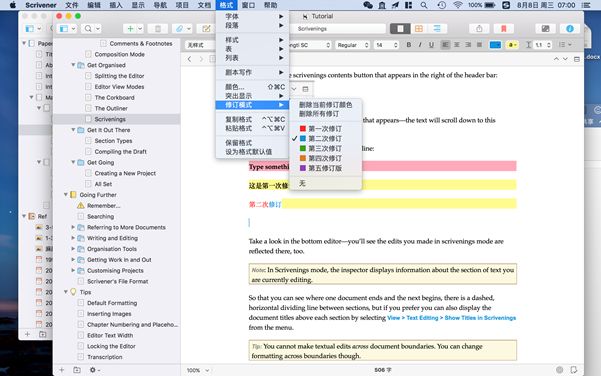Add a new document with plus button

coord(130,29)
